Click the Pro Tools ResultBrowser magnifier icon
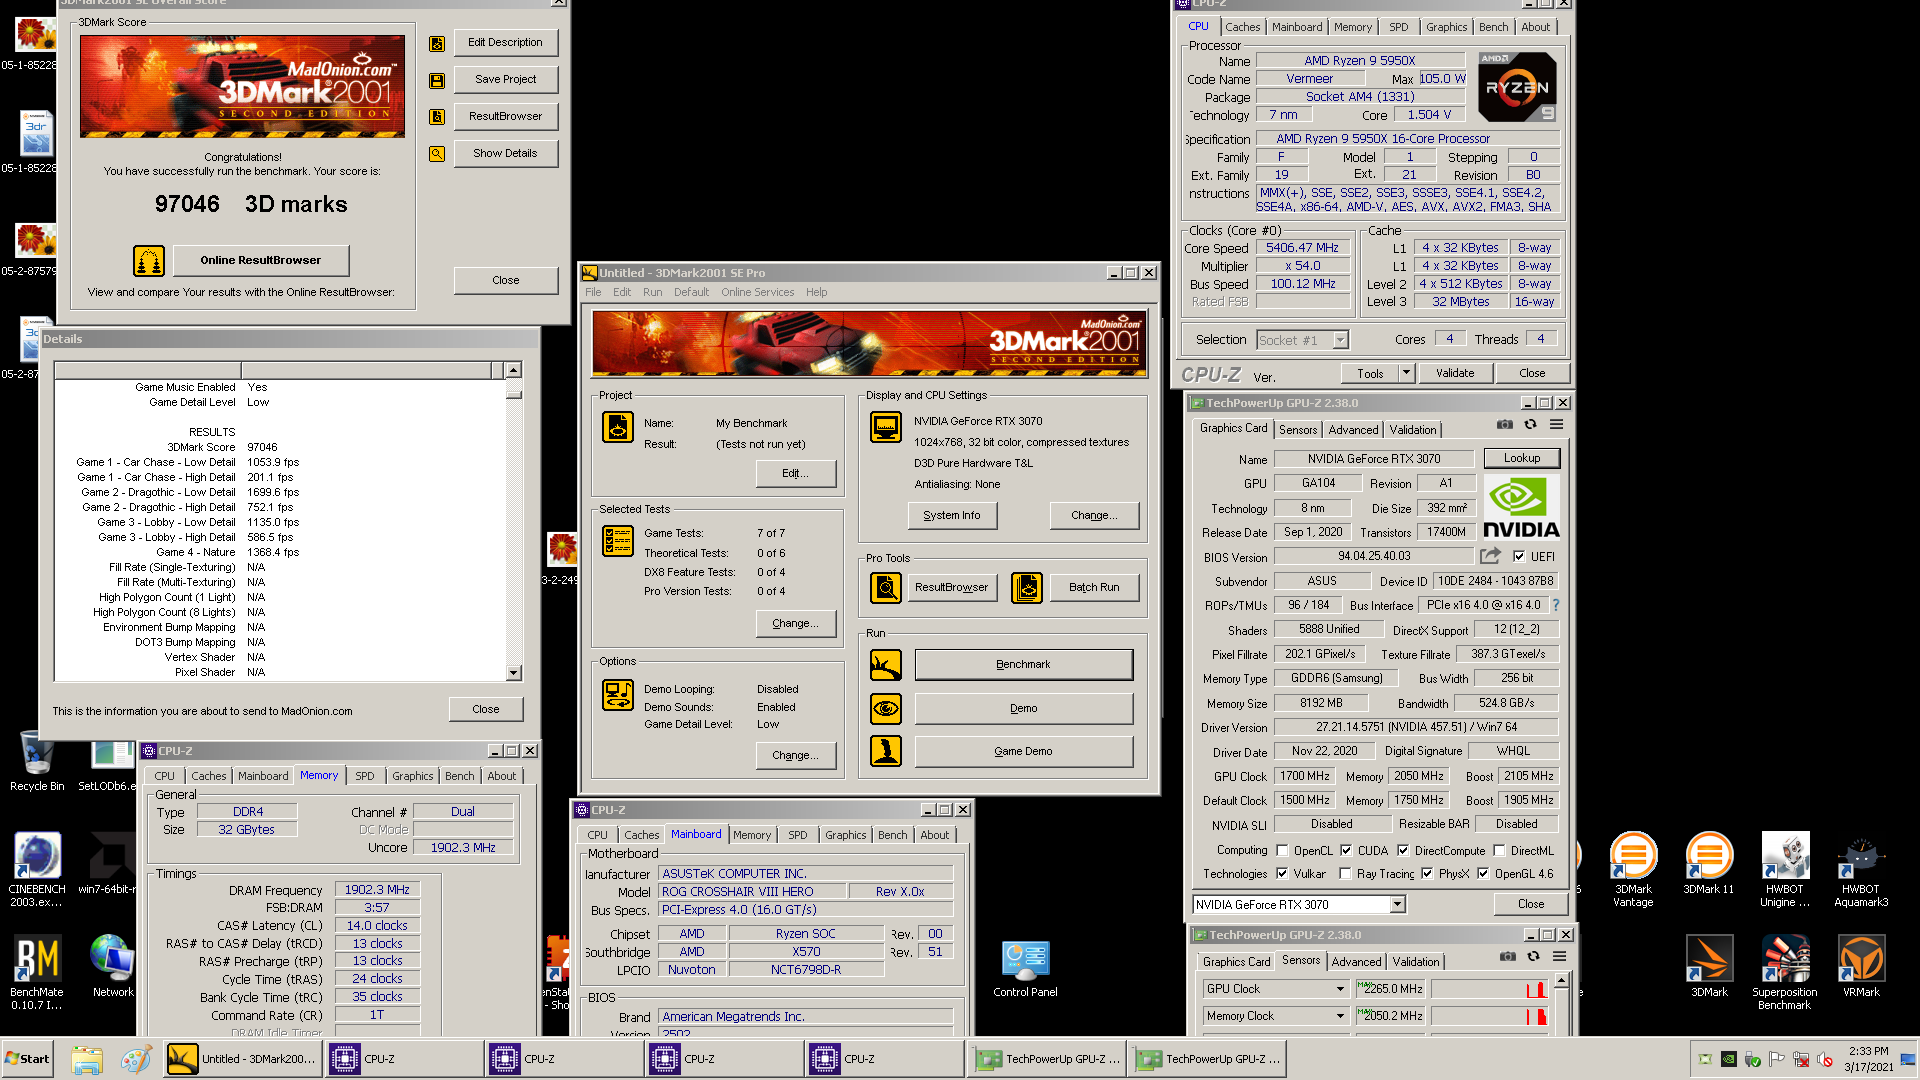This screenshot has width=1920, height=1080. coord(885,587)
